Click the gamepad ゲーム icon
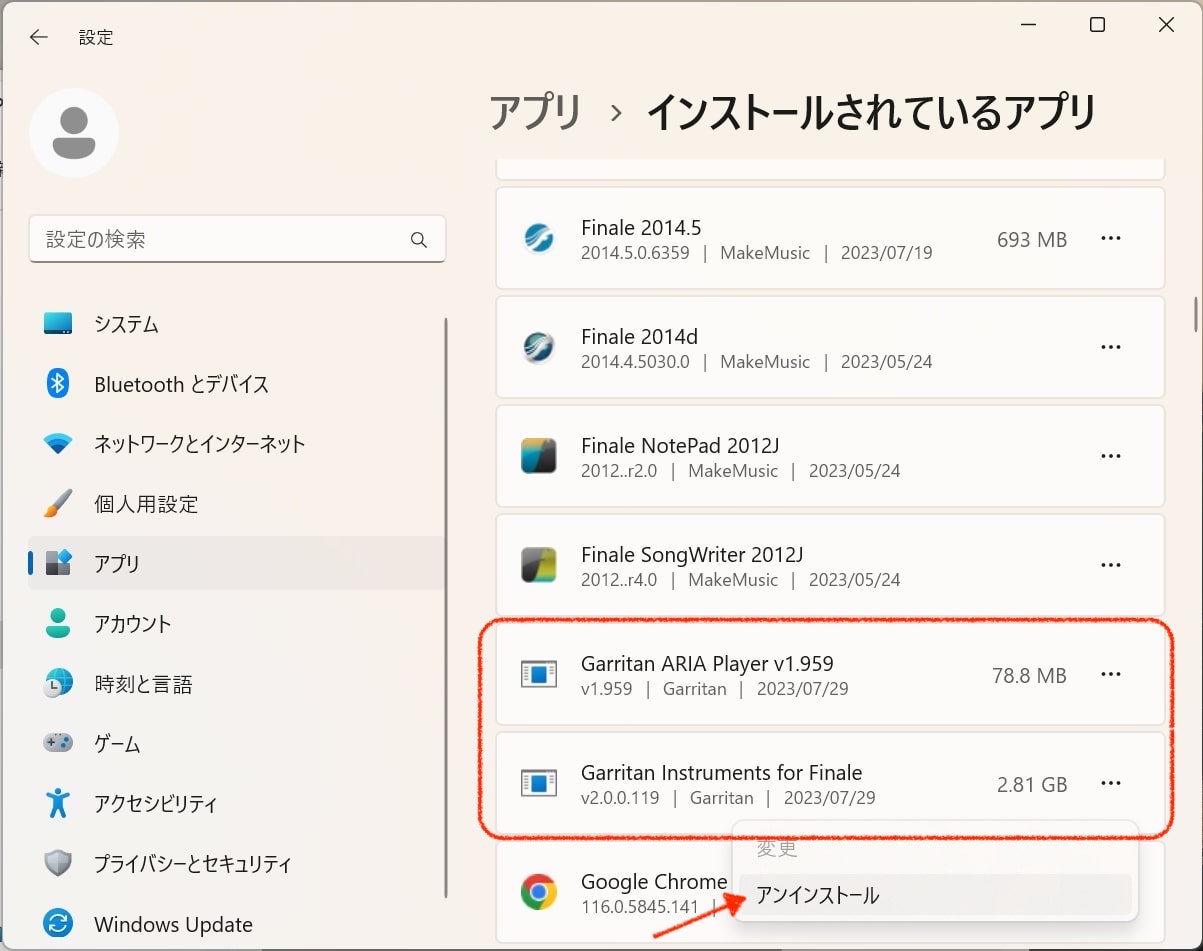 [58, 744]
